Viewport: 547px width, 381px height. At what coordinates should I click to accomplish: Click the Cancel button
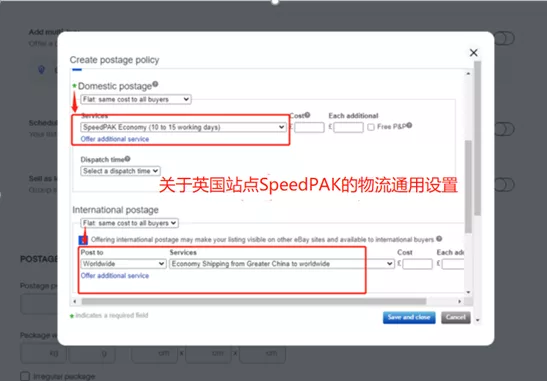click(456, 317)
